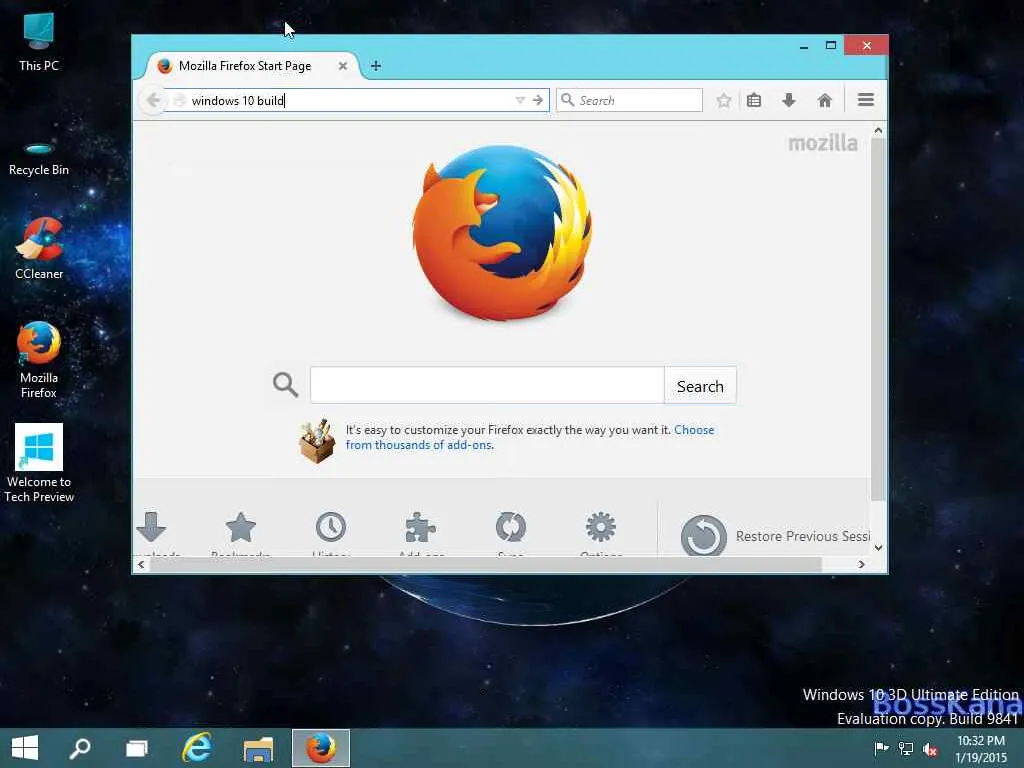Screen dimensions: 1024x768
Task: Click the vertical scrollbar up arrow
Action: (x=878, y=131)
